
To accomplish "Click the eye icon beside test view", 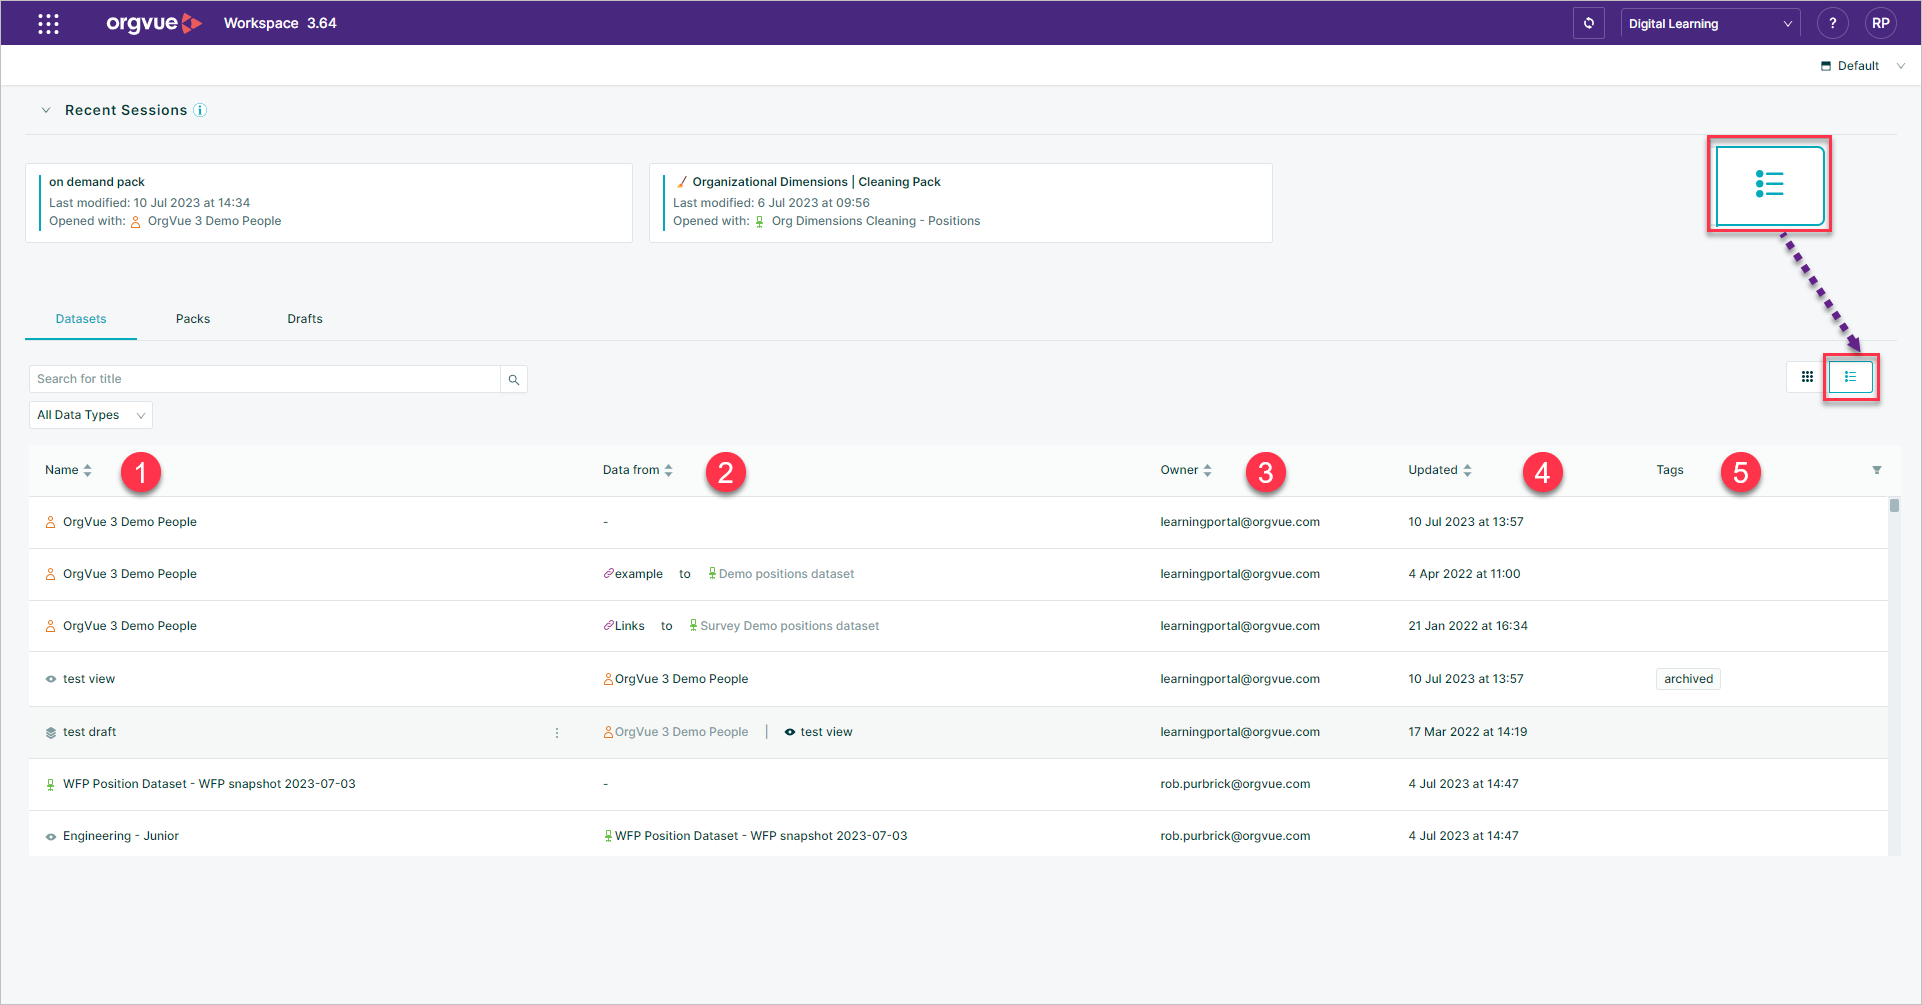I will [x=51, y=679].
